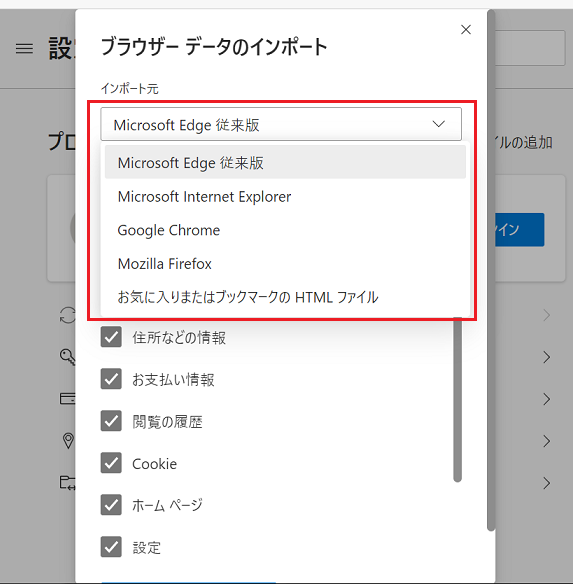Uncheck 閲覧の履歴 checkbox
Viewport: 573px width, 584px height.
click(x=111, y=421)
